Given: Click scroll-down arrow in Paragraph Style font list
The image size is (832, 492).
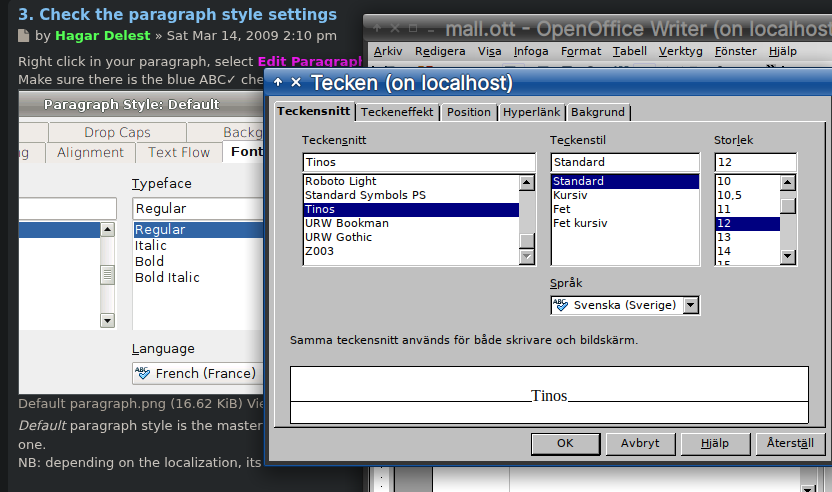Looking at the screenshot, I should pyautogui.click(x=108, y=321).
